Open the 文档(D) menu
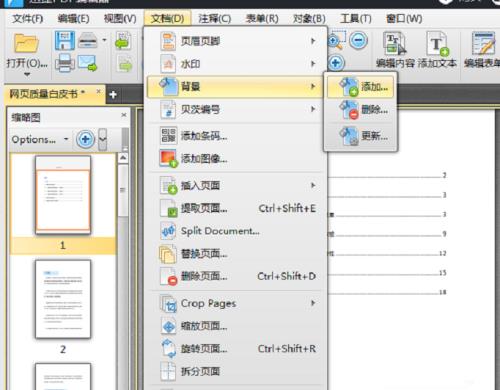The height and width of the screenshot is (390, 500). [167, 18]
